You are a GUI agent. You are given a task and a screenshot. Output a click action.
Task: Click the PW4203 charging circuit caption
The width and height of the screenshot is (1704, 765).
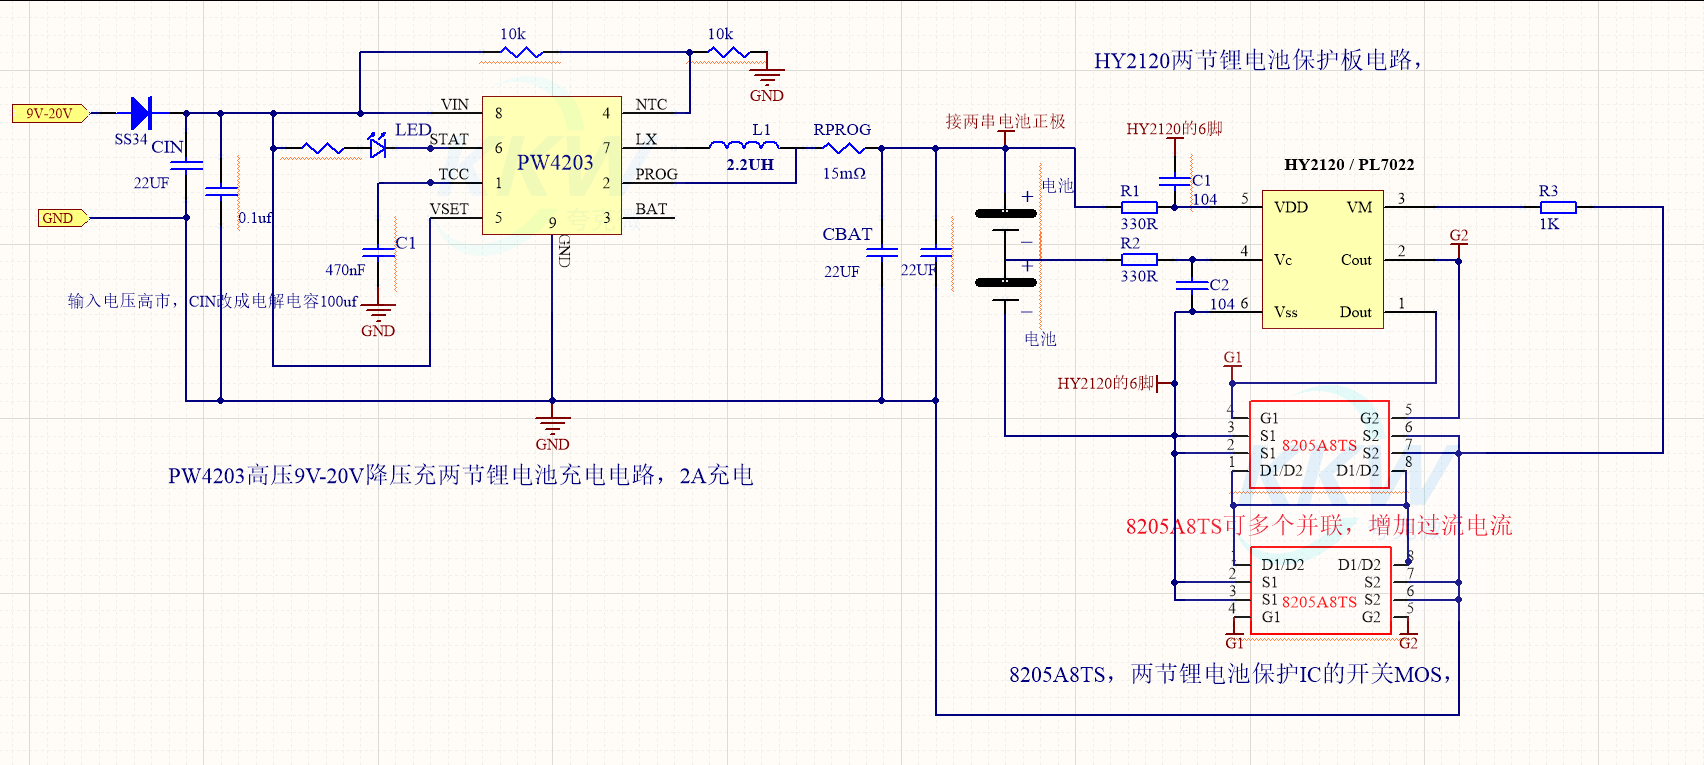click(x=461, y=475)
